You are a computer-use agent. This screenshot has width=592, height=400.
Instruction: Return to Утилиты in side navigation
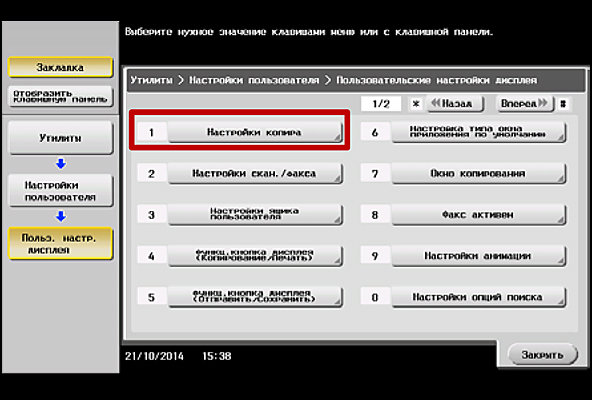60,138
